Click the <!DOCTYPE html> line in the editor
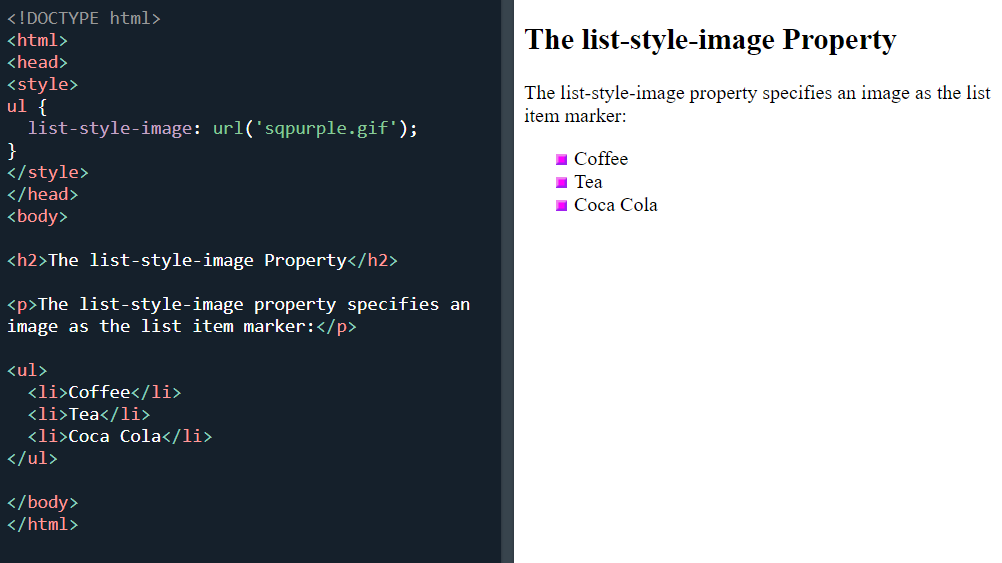 84,19
